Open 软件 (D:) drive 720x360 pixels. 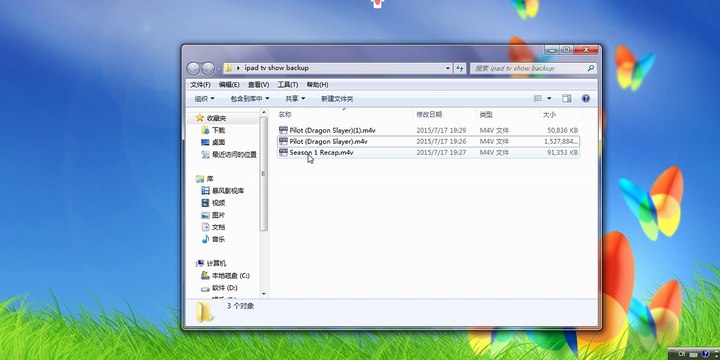pyautogui.click(x=219, y=288)
